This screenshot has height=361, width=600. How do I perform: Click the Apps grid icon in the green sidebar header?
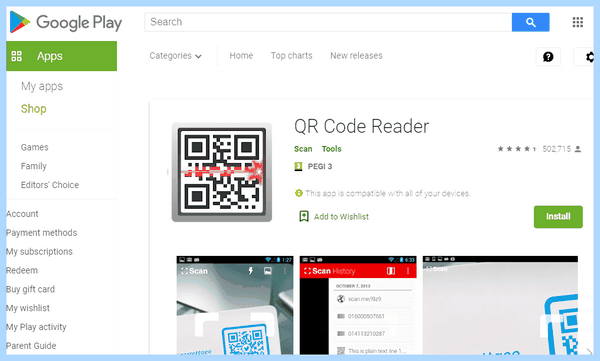16,56
